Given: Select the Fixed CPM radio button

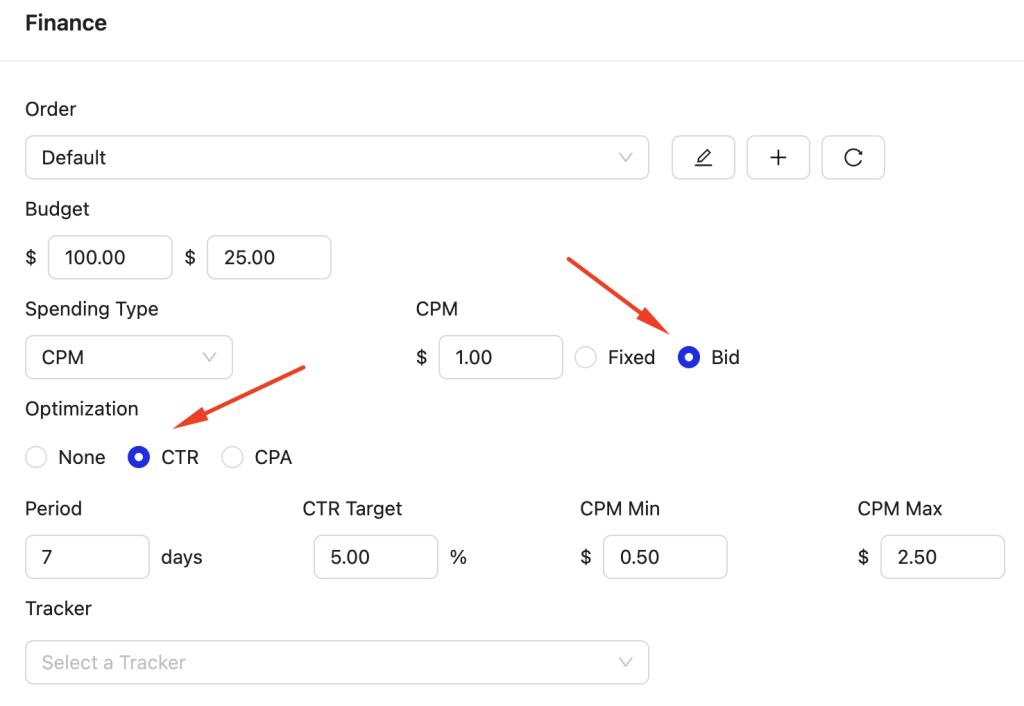Looking at the screenshot, I should (x=586, y=357).
